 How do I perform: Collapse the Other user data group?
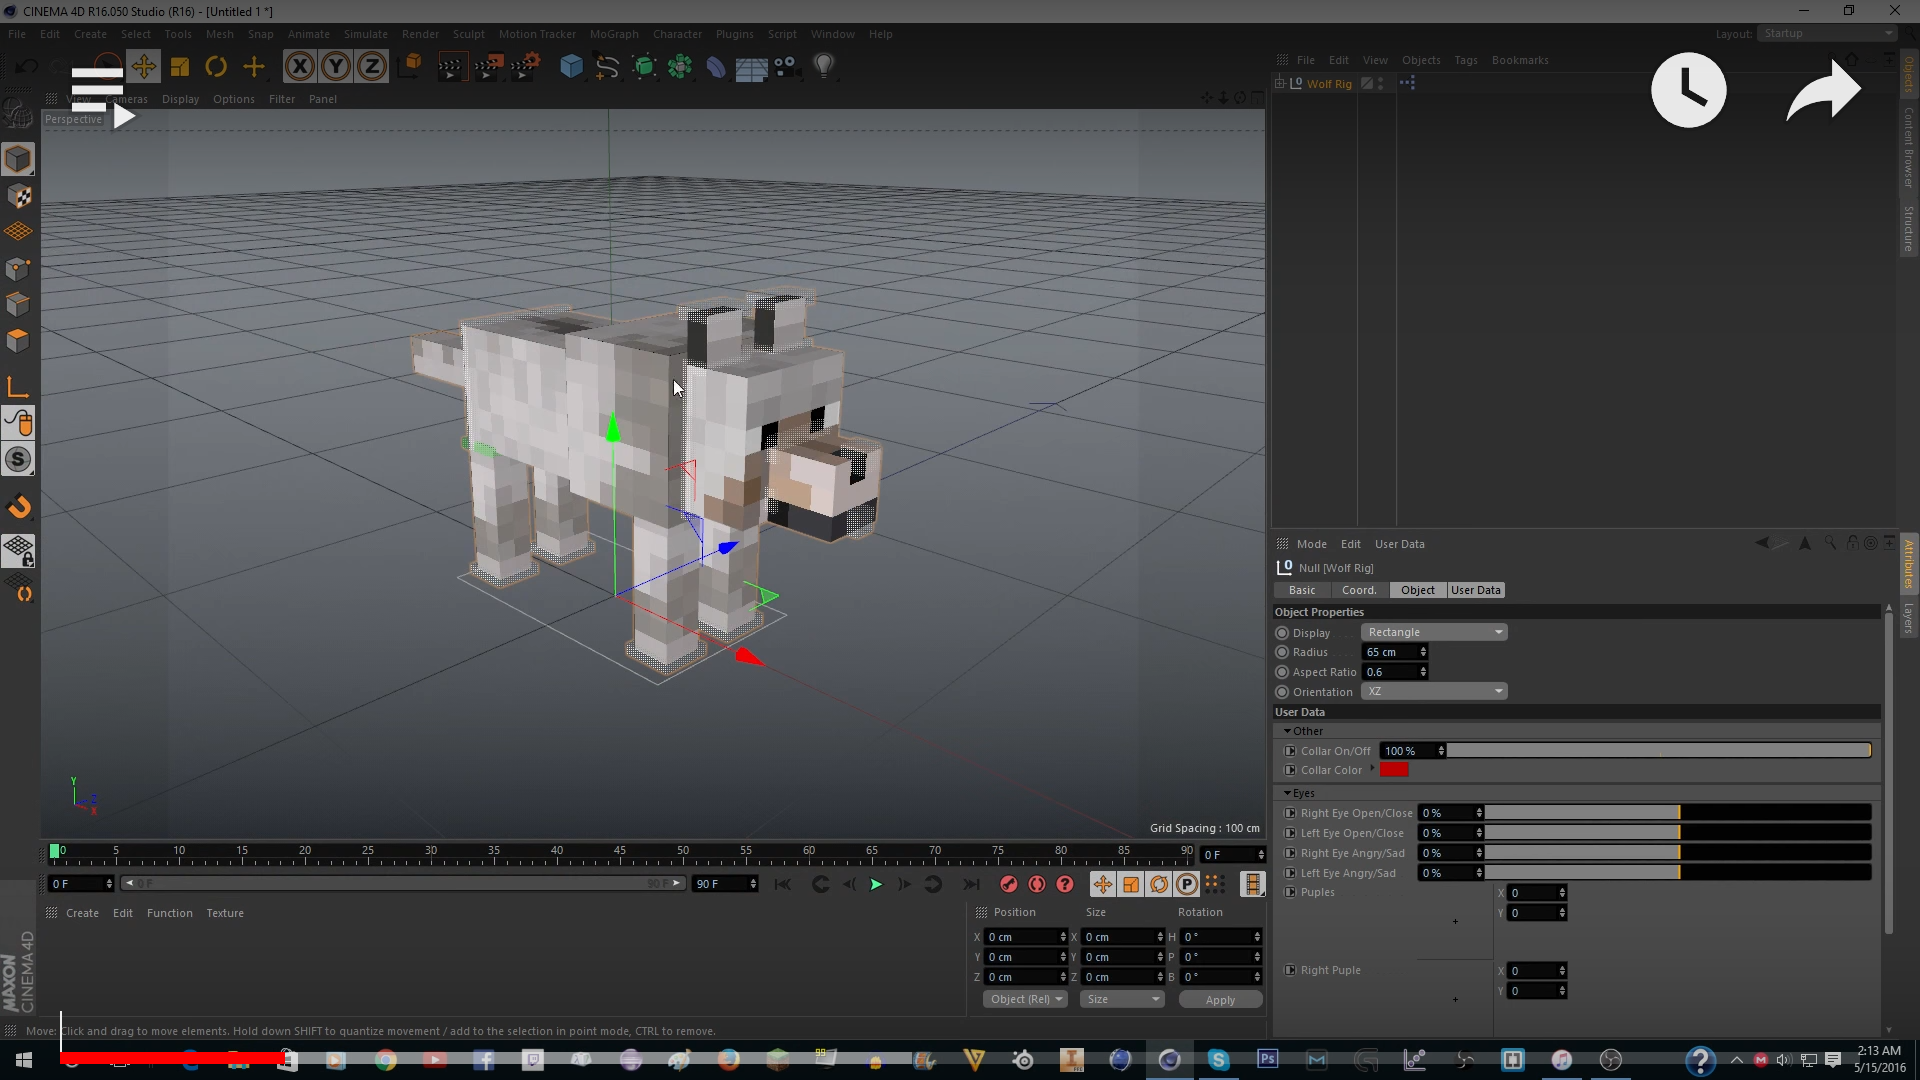(1287, 731)
